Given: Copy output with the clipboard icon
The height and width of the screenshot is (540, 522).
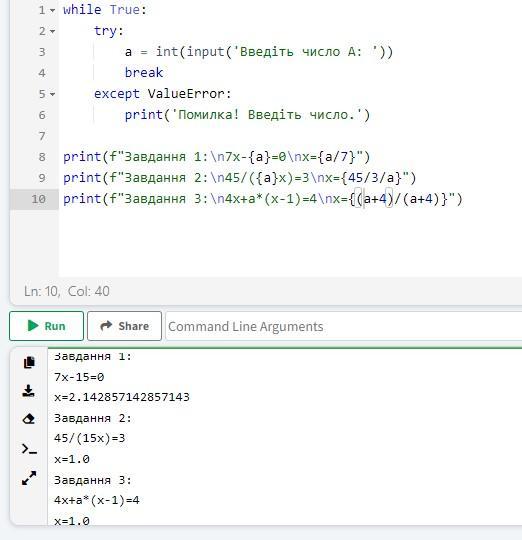Looking at the screenshot, I should point(29,362).
